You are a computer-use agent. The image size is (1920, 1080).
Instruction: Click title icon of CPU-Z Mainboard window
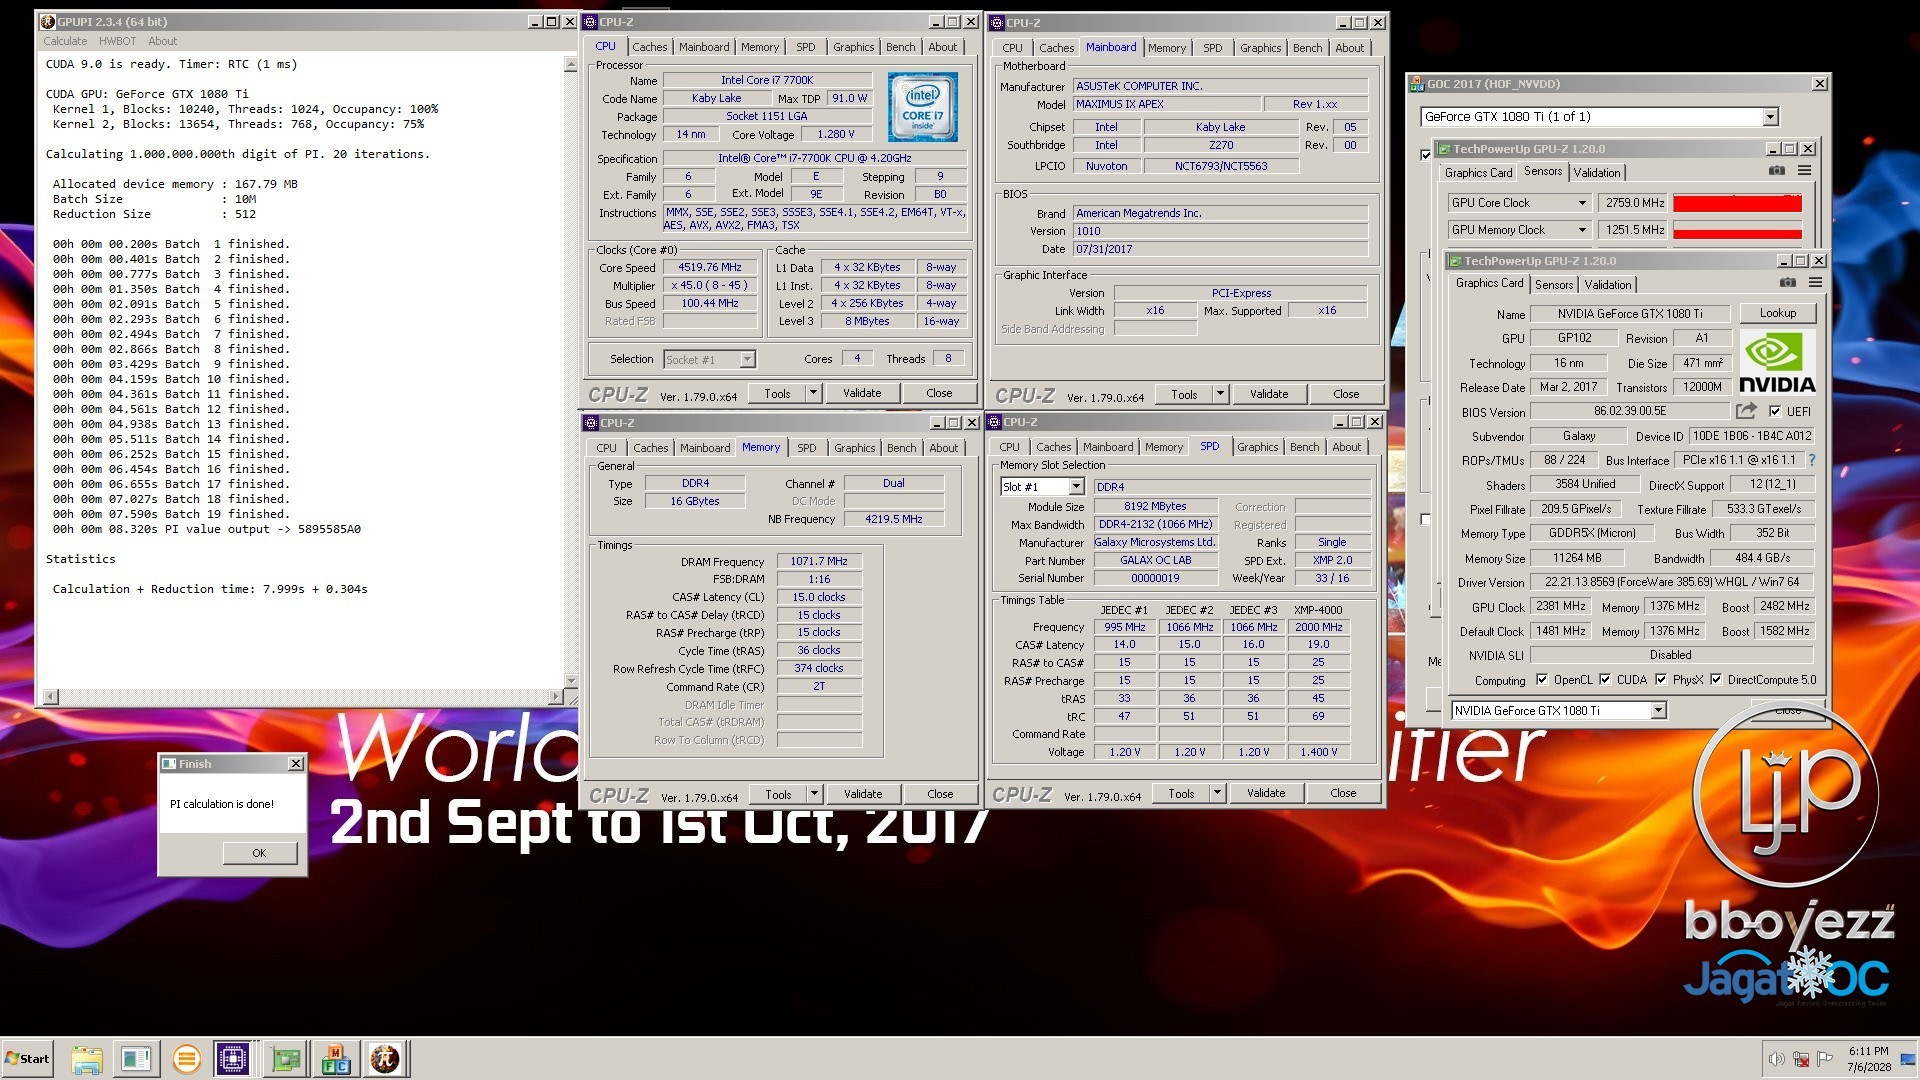(x=998, y=22)
